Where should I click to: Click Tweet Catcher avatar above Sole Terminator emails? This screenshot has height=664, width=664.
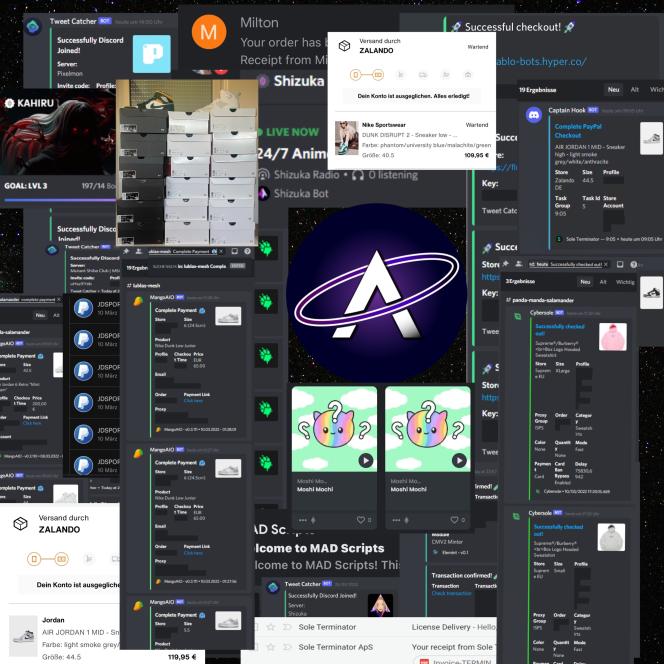[x=273, y=587]
